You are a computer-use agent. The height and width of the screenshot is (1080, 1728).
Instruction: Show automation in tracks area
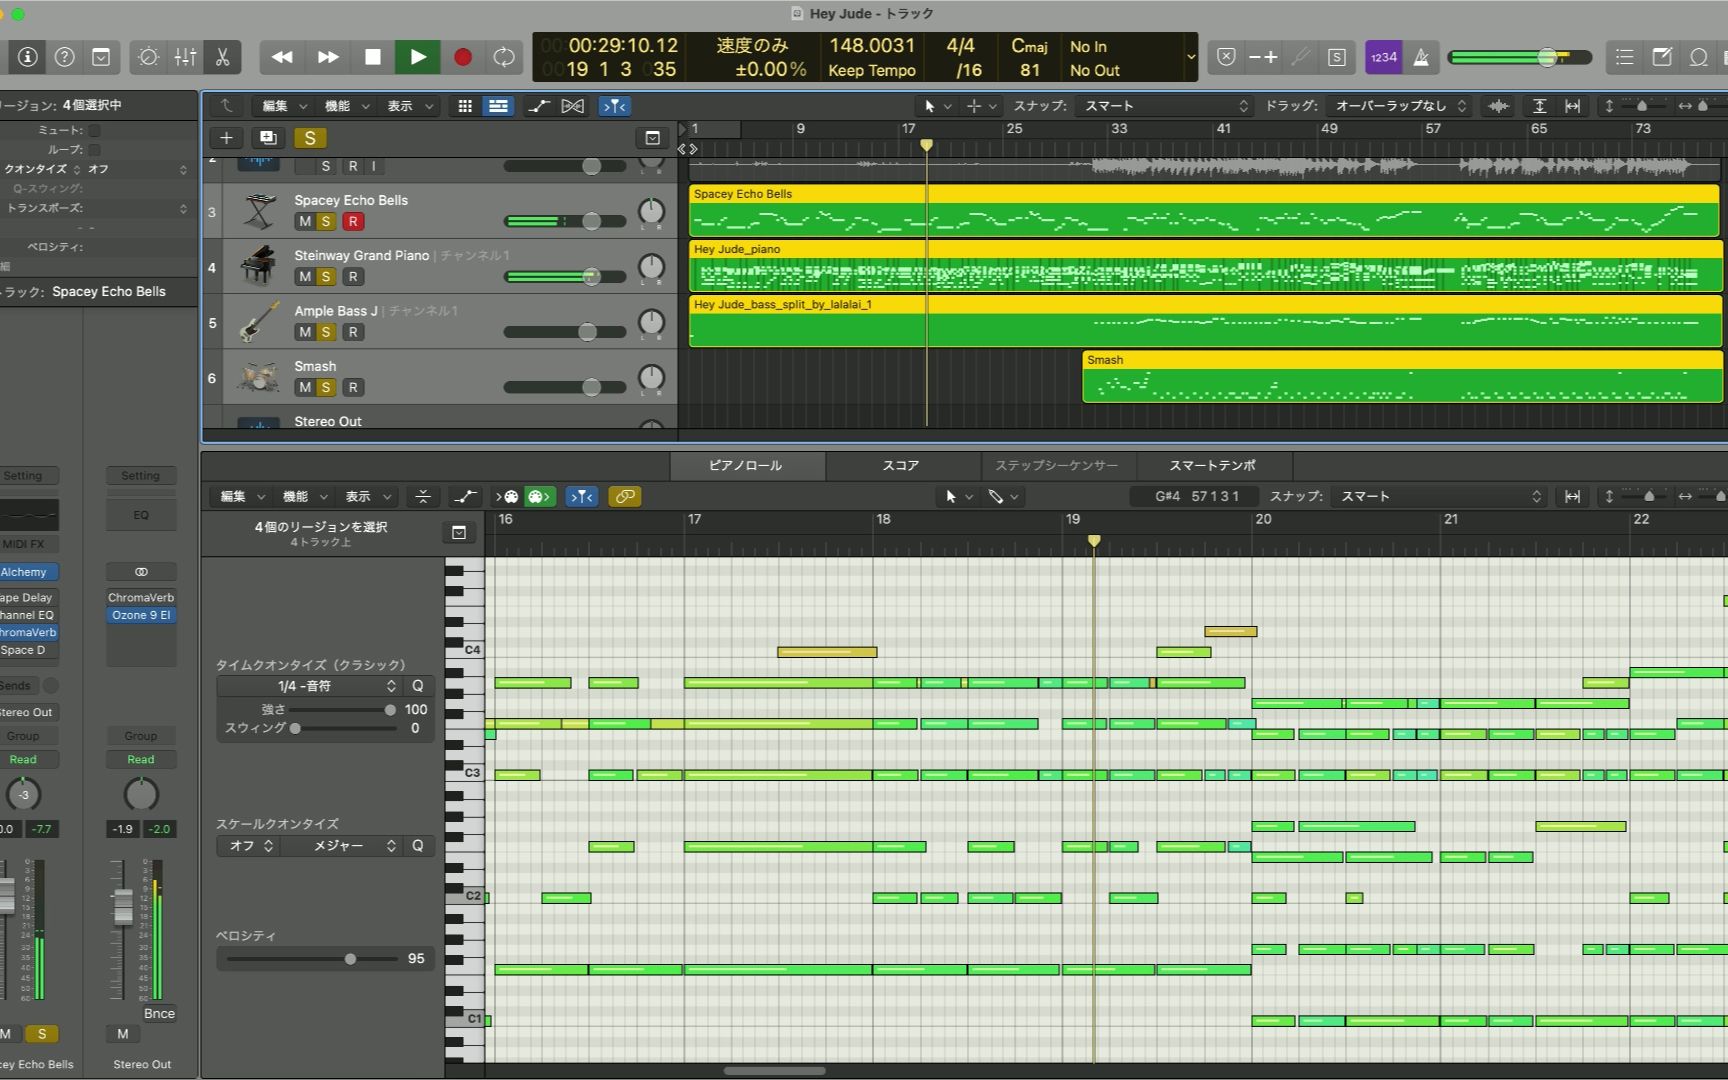pos(538,106)
